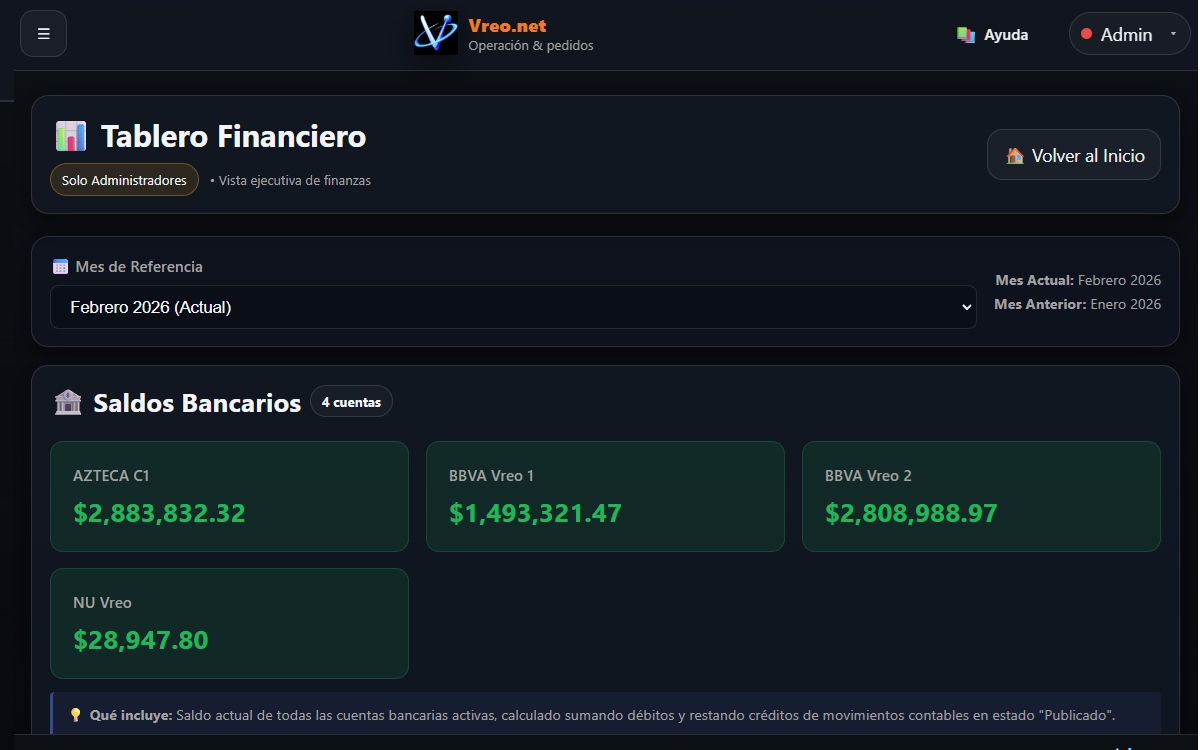Viewport: 1200px width, 750px height.
Task: Expand the Admin account dropdown
Action: point(1130,33)
